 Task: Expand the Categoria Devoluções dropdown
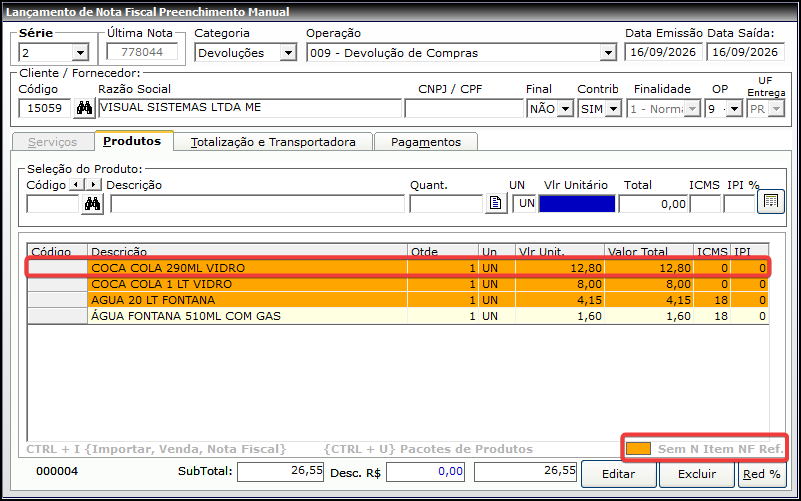(289, 53)
